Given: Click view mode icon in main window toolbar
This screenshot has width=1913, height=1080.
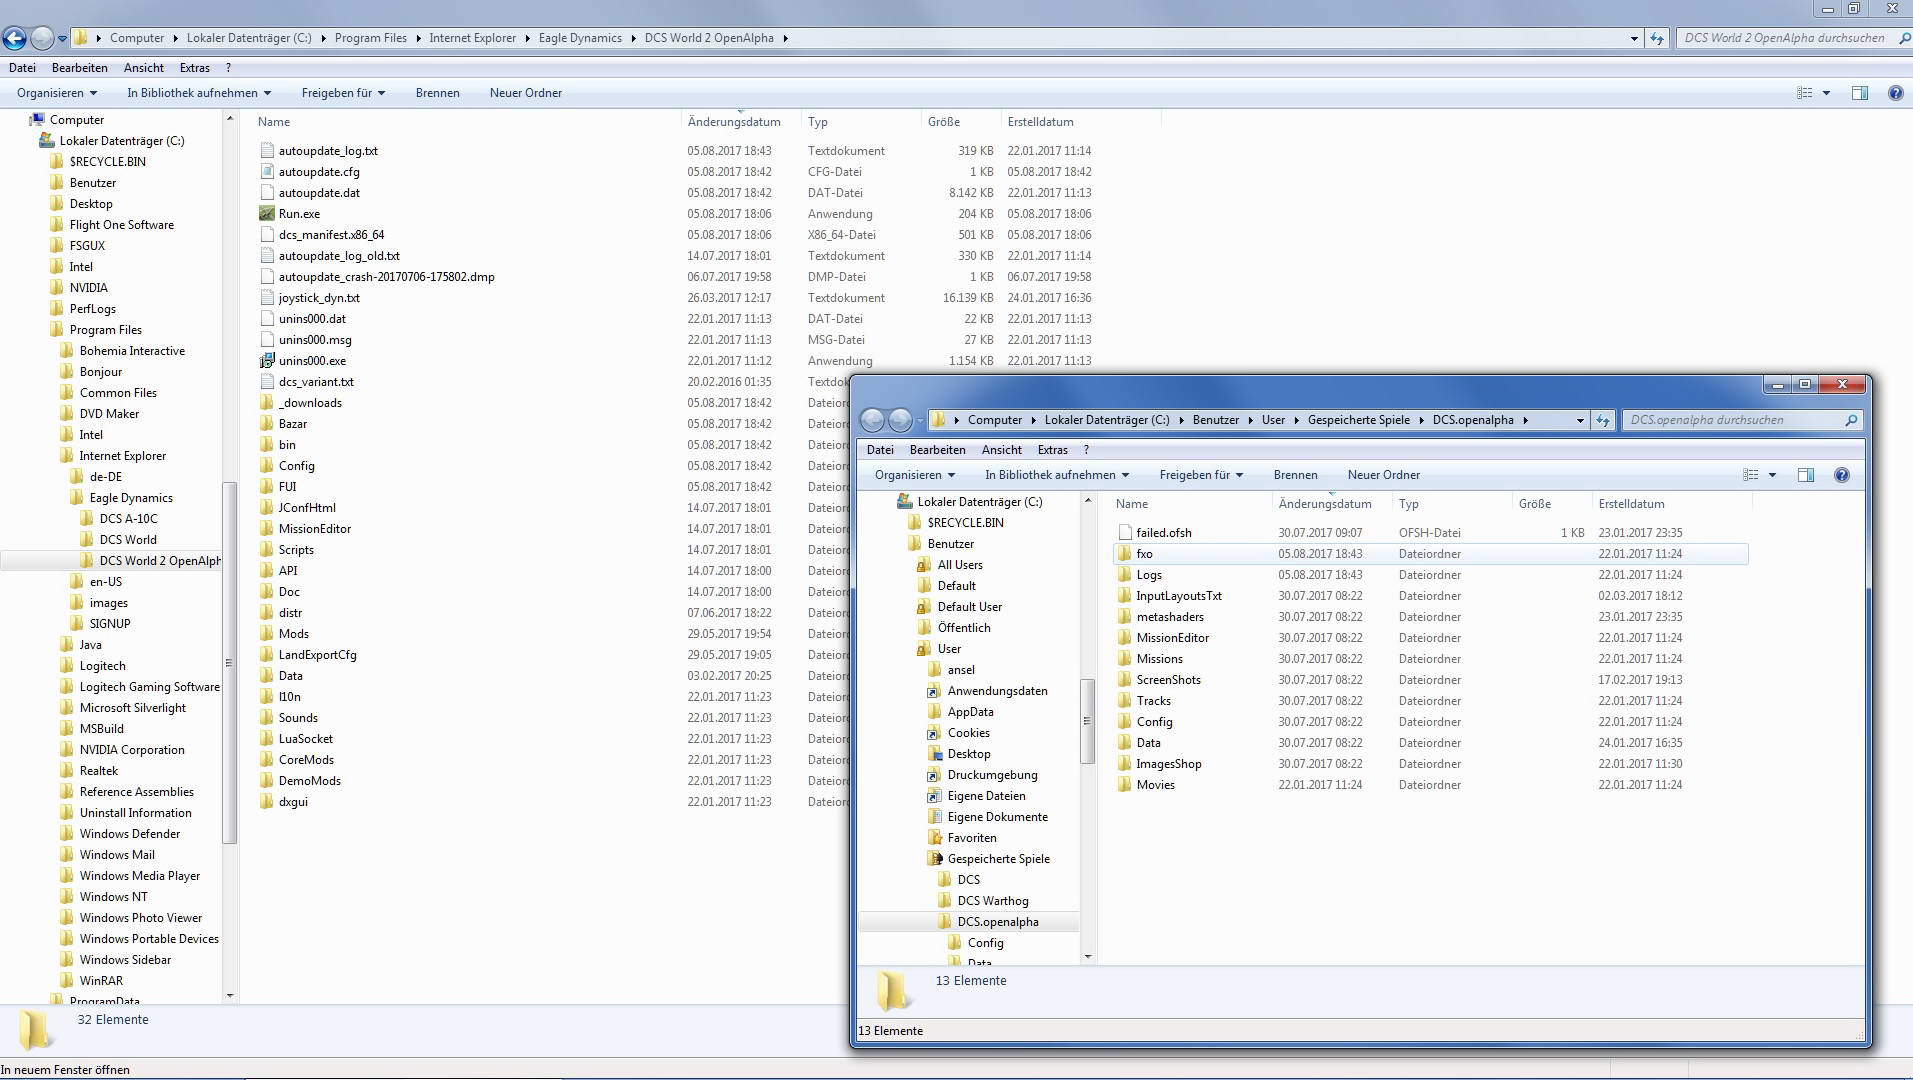Looking at the screenshot, I should point(1805,93).
